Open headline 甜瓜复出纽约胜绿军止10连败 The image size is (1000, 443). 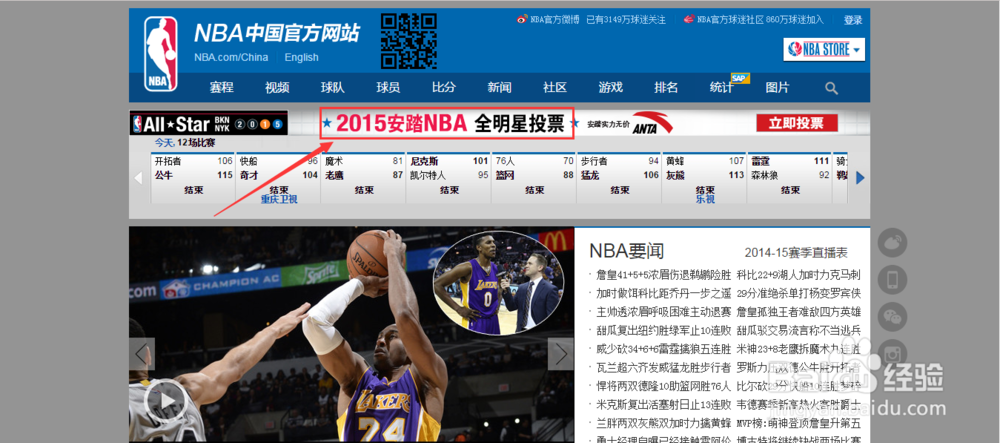(663, 331)
